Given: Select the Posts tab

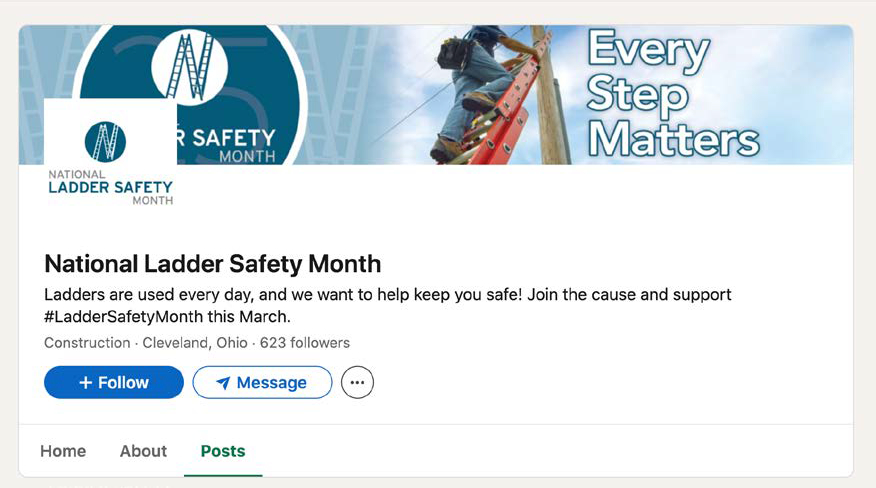Looking at the screenshot, I should pyautogui.click(x=223, y=451).
